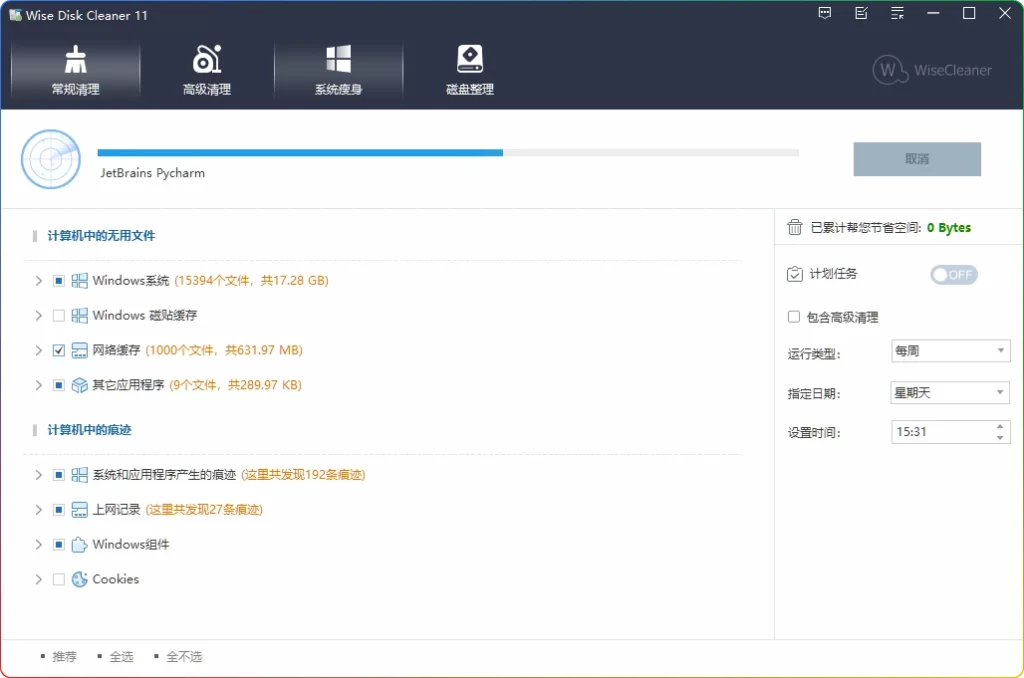
Task: Turn on the 计划任务 schedule switch
Action: click(x=953, y=274)
